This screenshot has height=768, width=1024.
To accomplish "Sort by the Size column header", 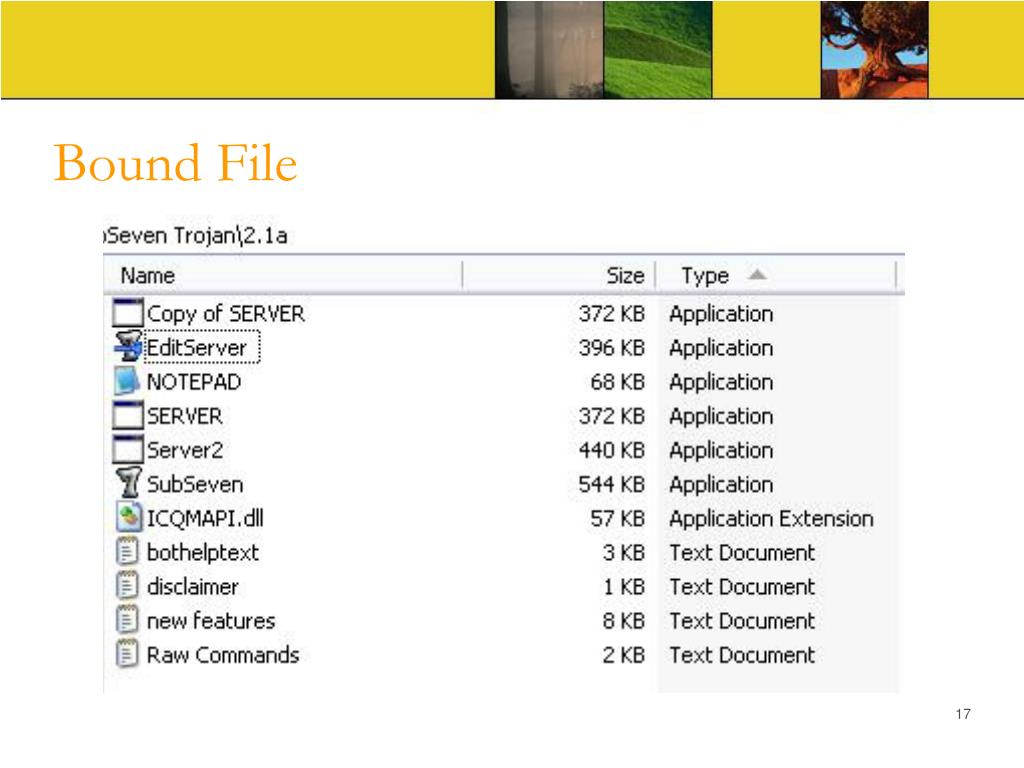I will click(x=625, y=276).
